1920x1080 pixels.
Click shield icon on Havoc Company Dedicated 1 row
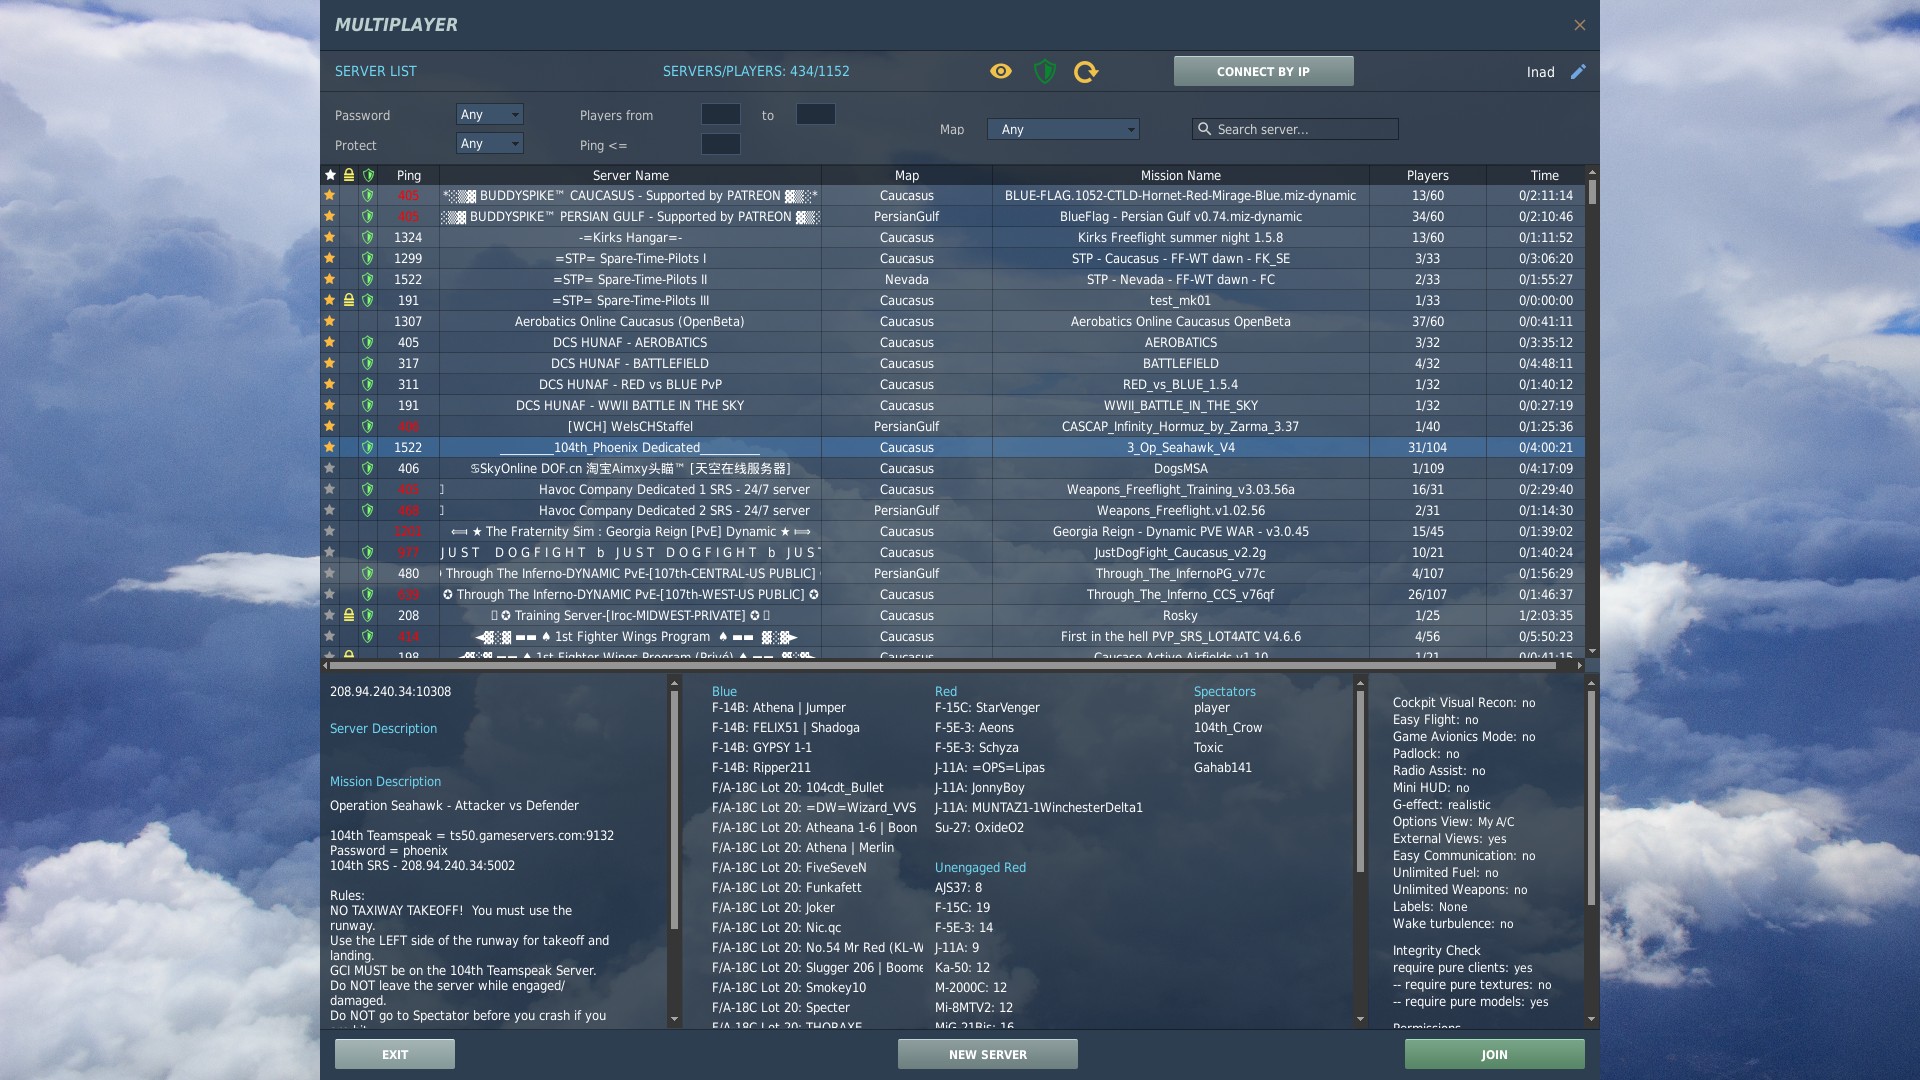(368, 489)
